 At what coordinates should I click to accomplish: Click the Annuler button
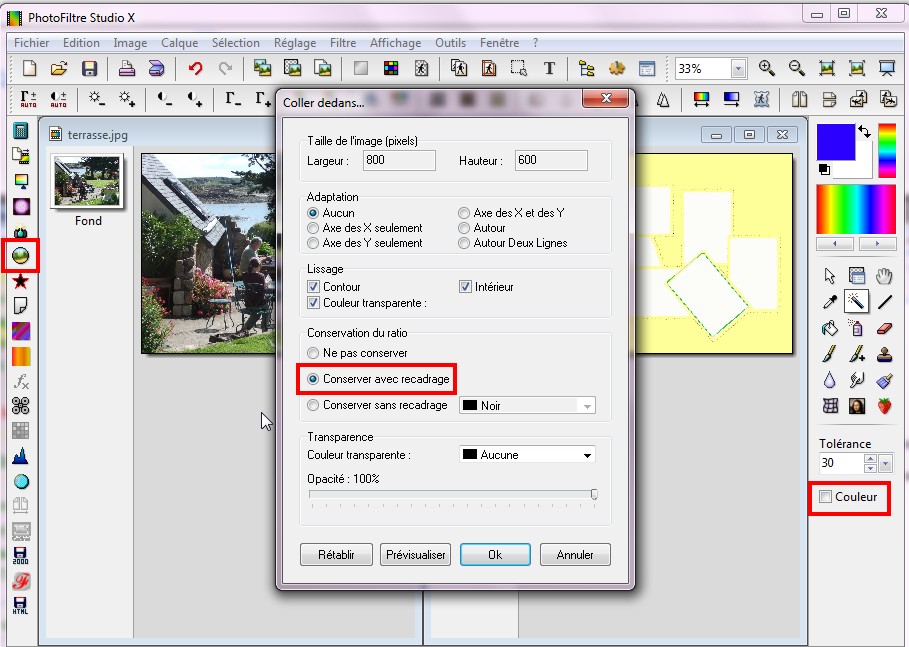[x=575, y=554]
